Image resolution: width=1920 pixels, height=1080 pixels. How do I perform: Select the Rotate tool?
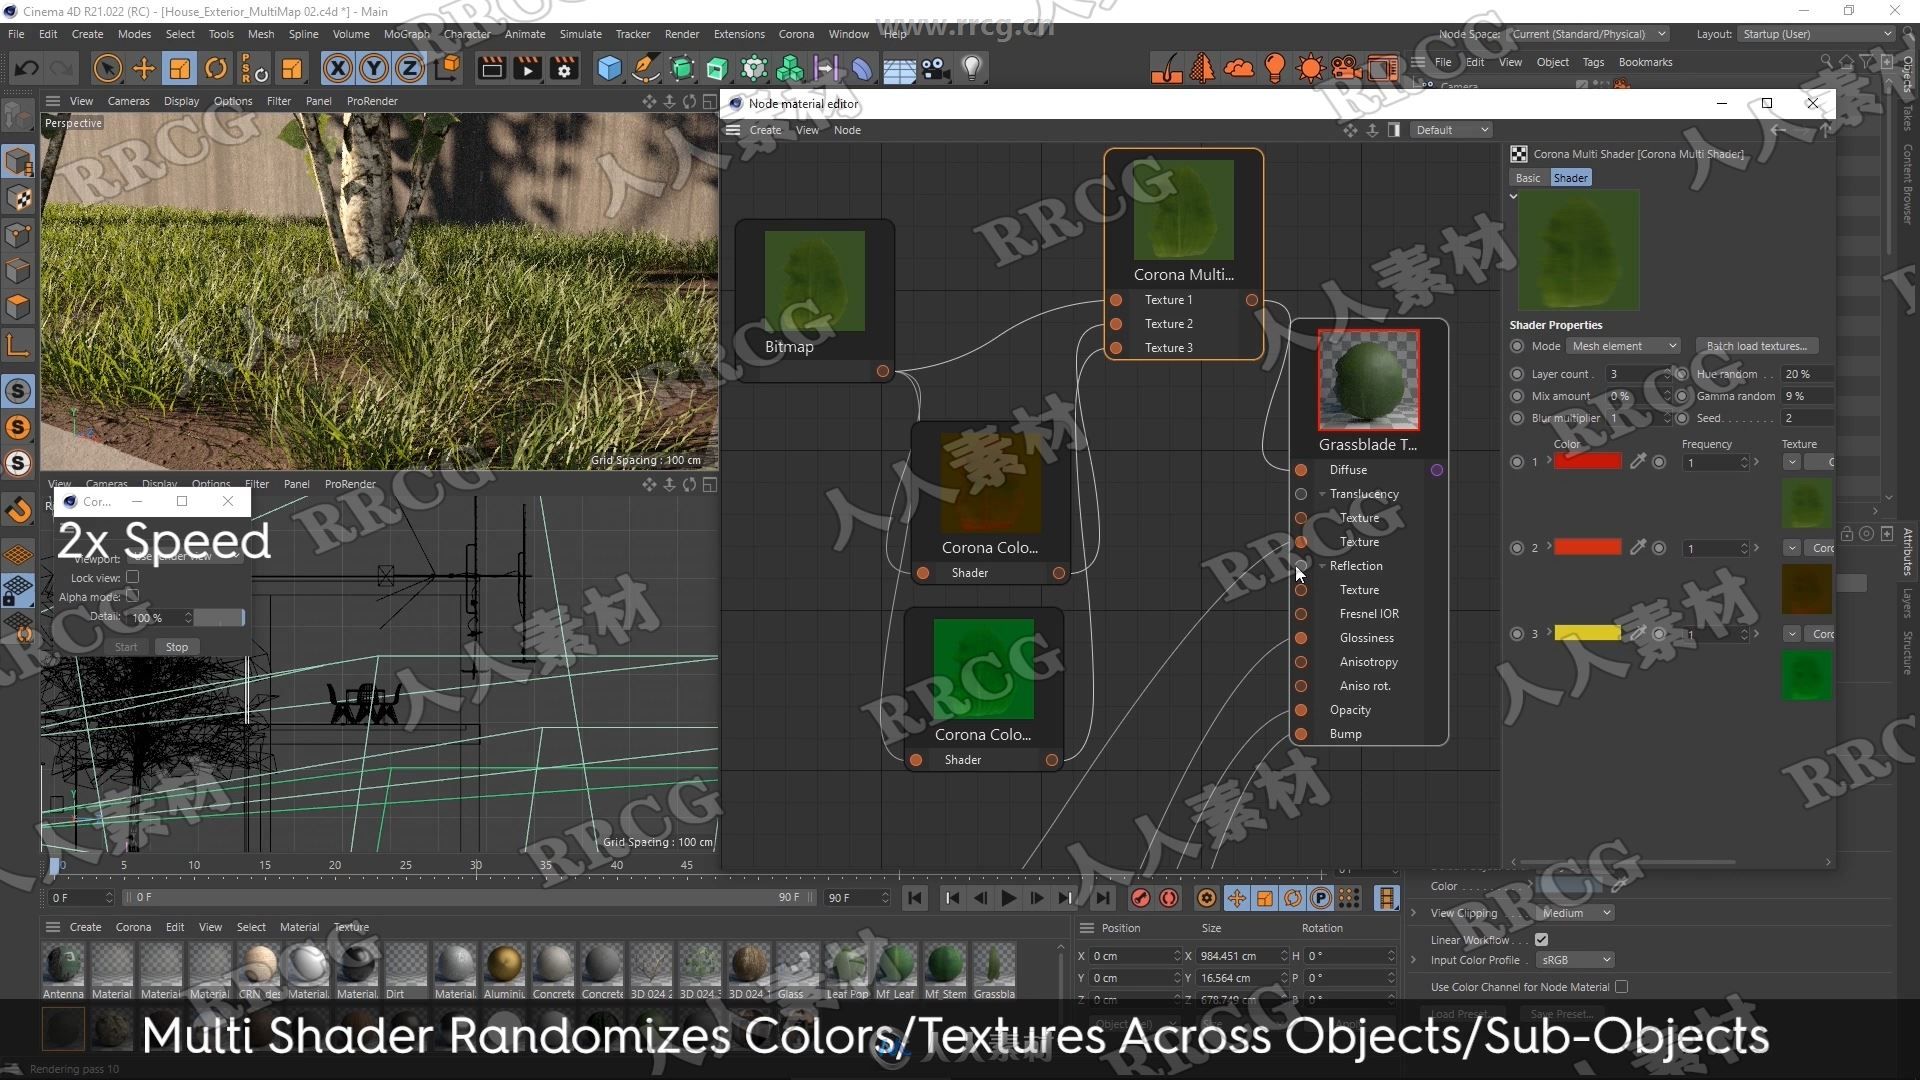click(x=216, y=68)
